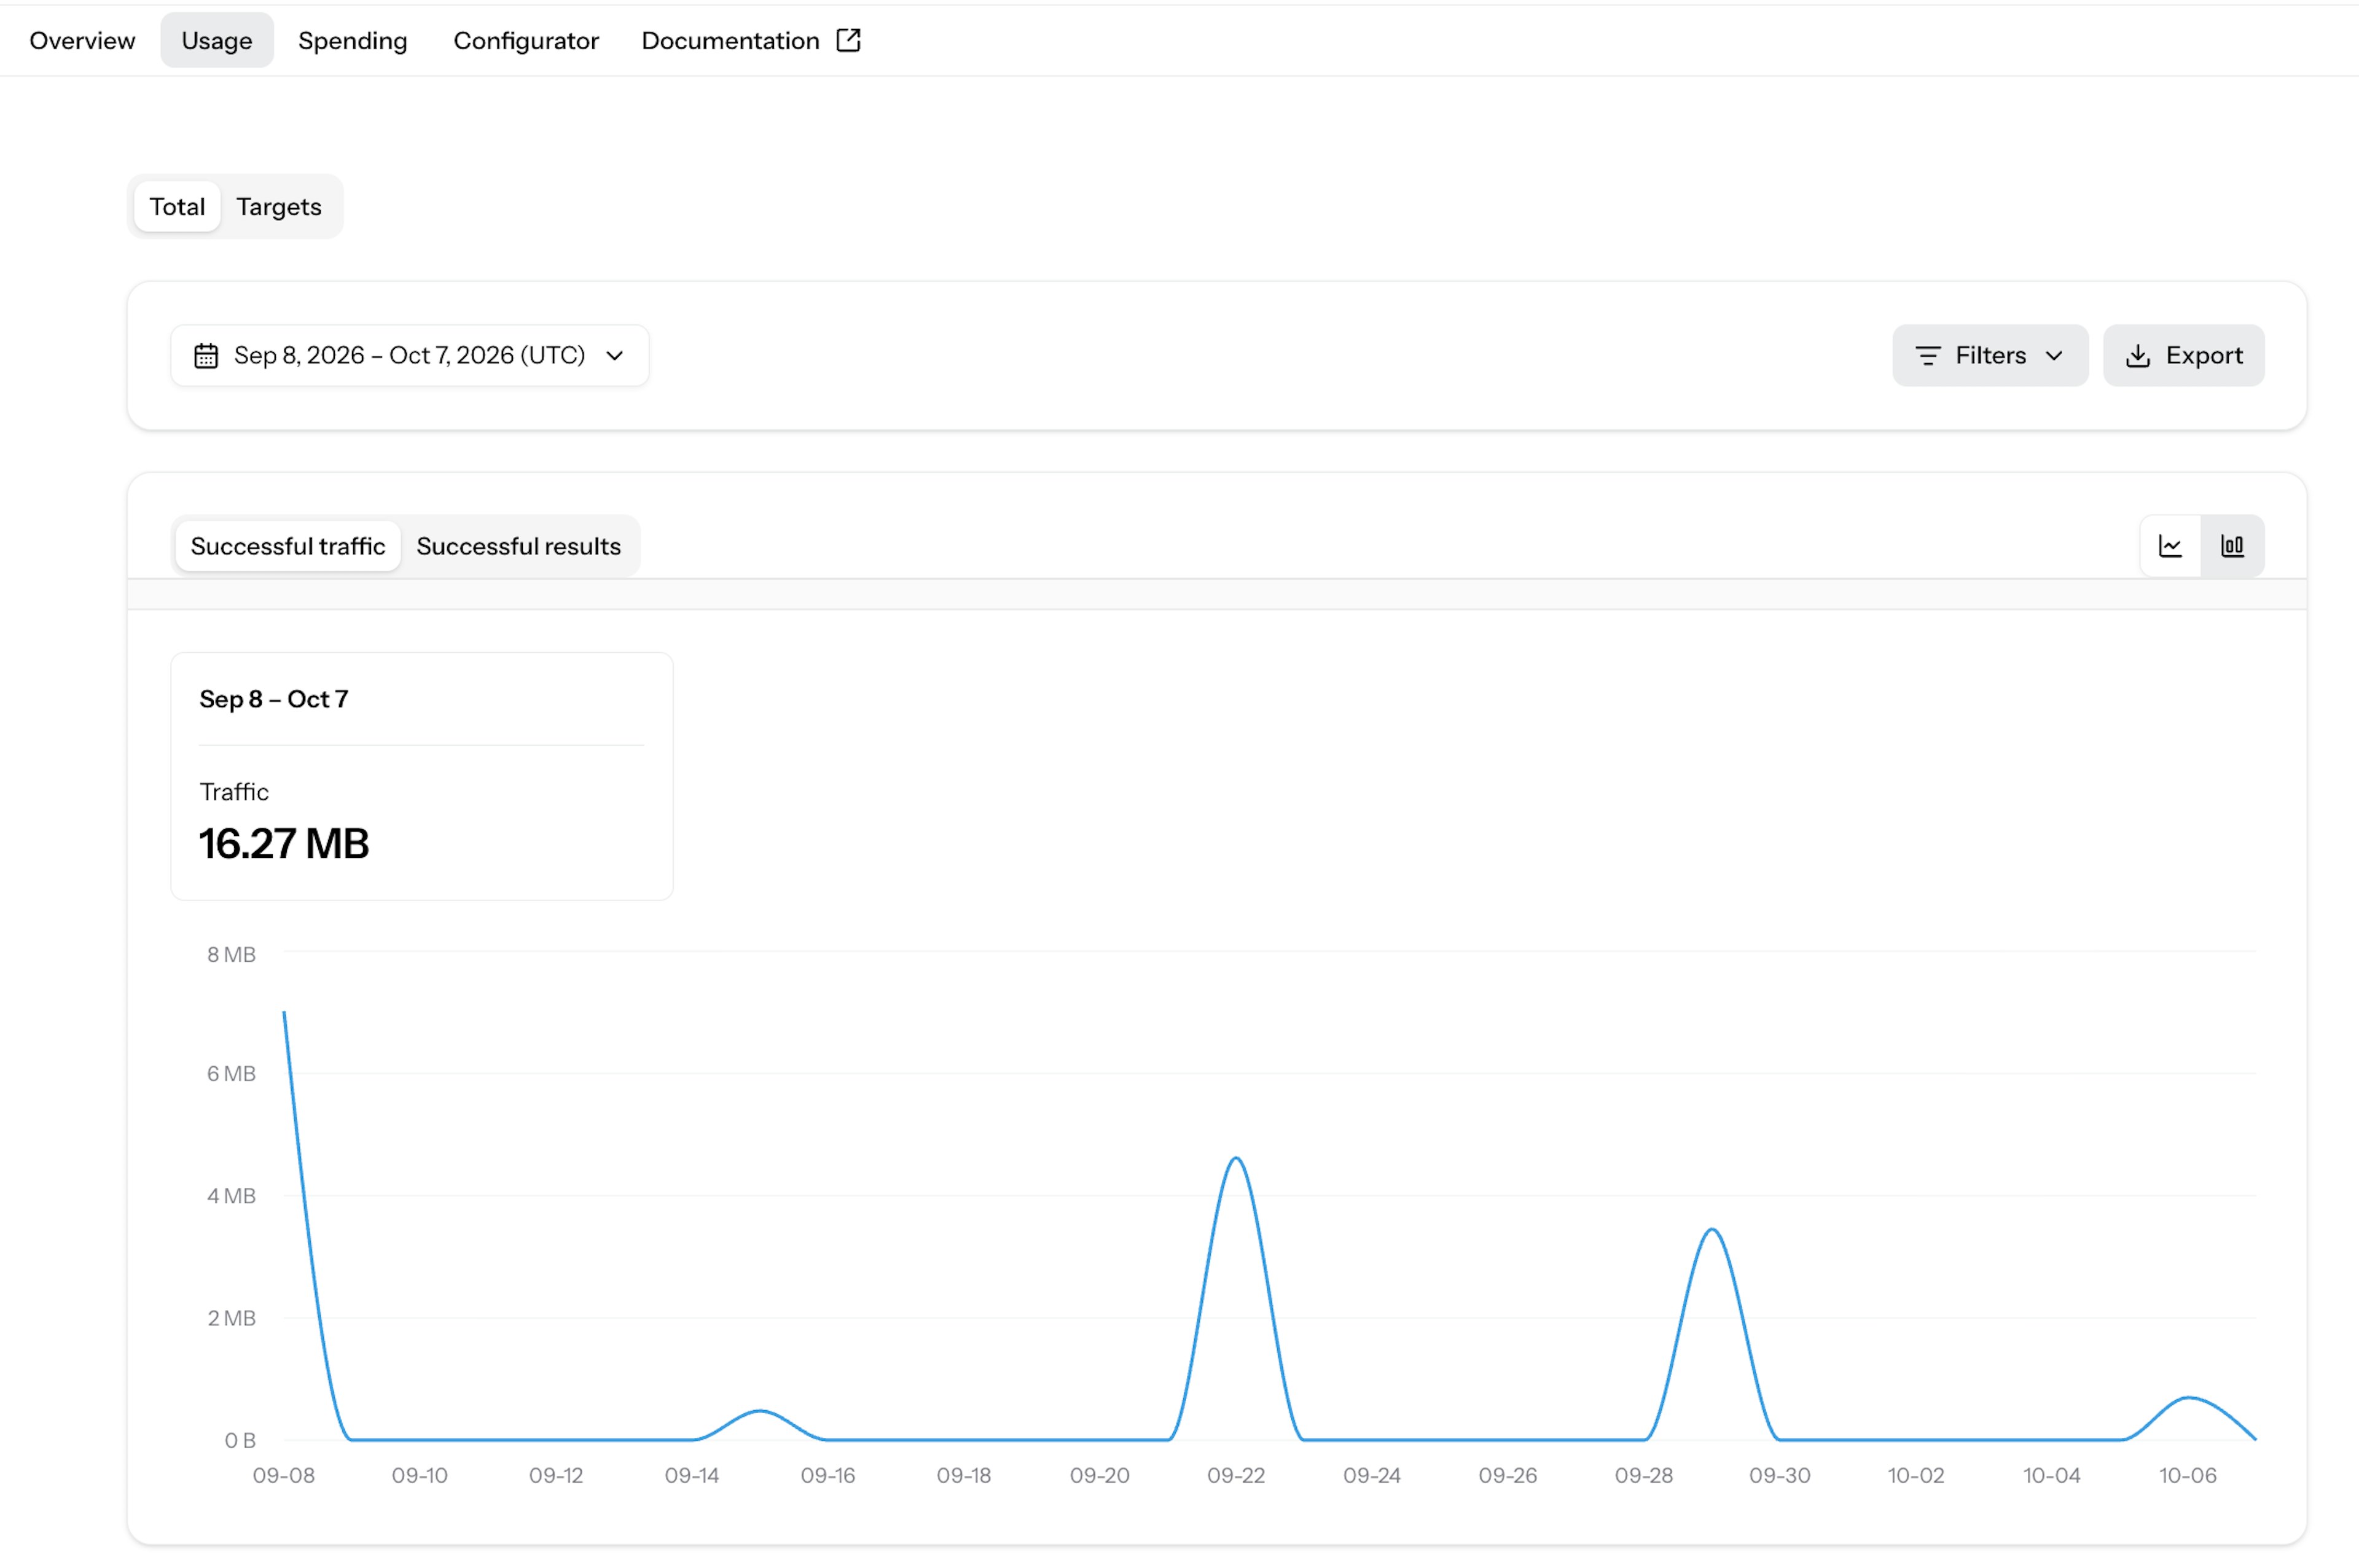Screen dimensions: 2359x1568
Task: Click the 8 MB y-axis label
Action: [x=231, y=955]
